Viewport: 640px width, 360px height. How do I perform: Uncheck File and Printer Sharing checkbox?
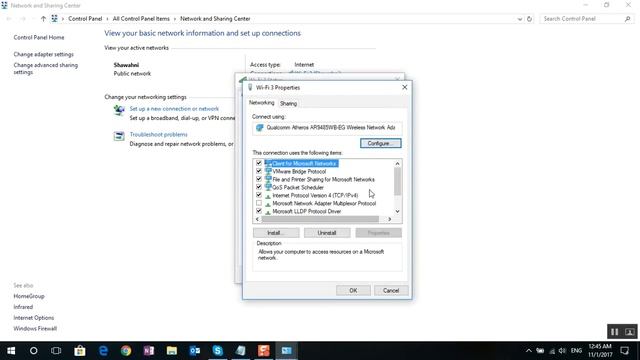(x=259, y=179)
